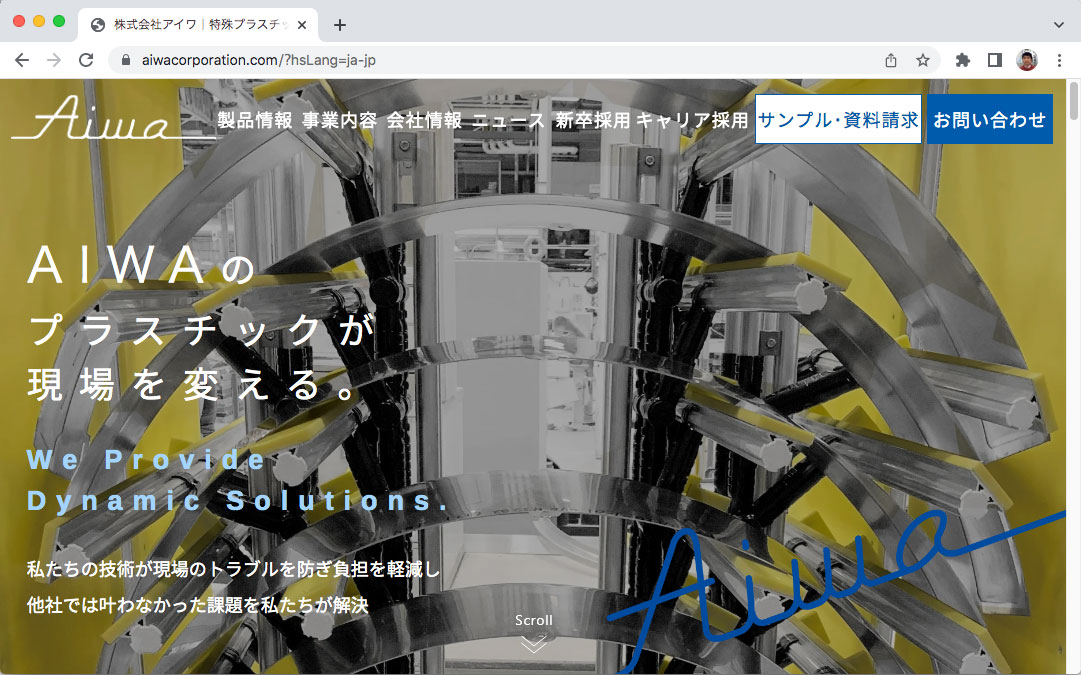Click the share icon in the address bar
Viewport: 1081px width, 675px height.
coord(889,59)
